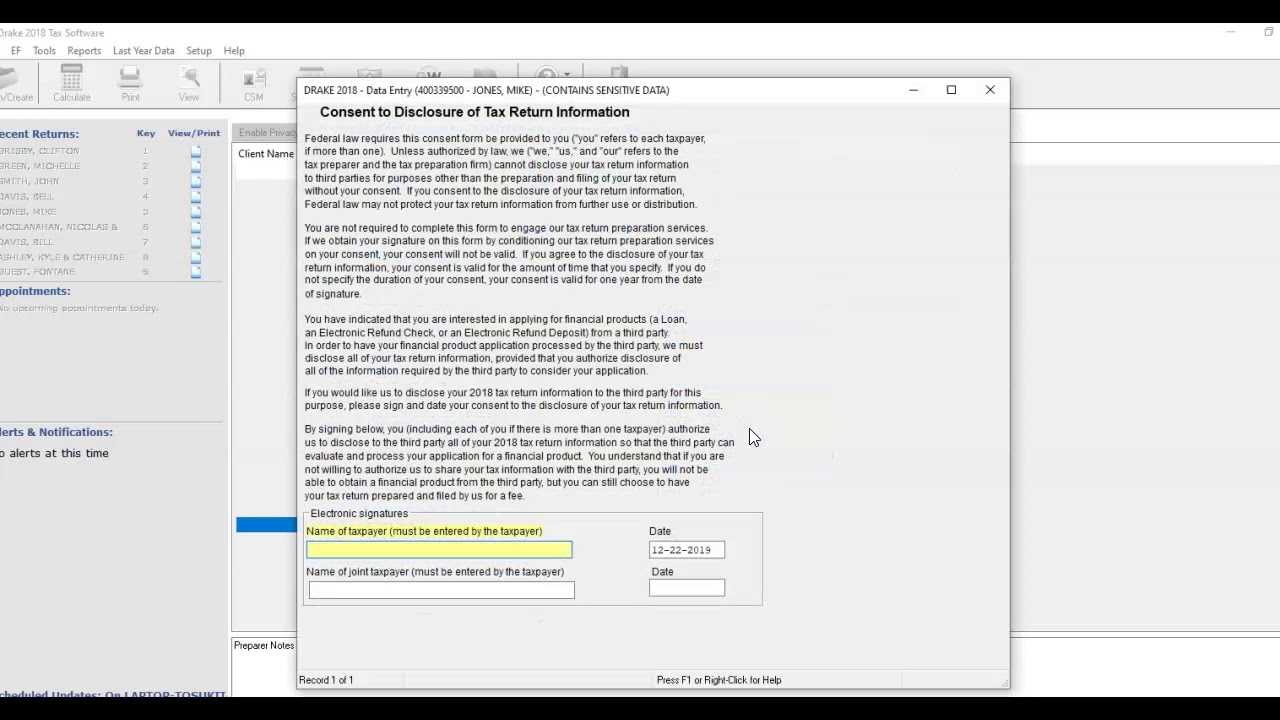Click the Name of joint taxpayer field
This screenshot has width=1280, height=720.
pos(441,590)
